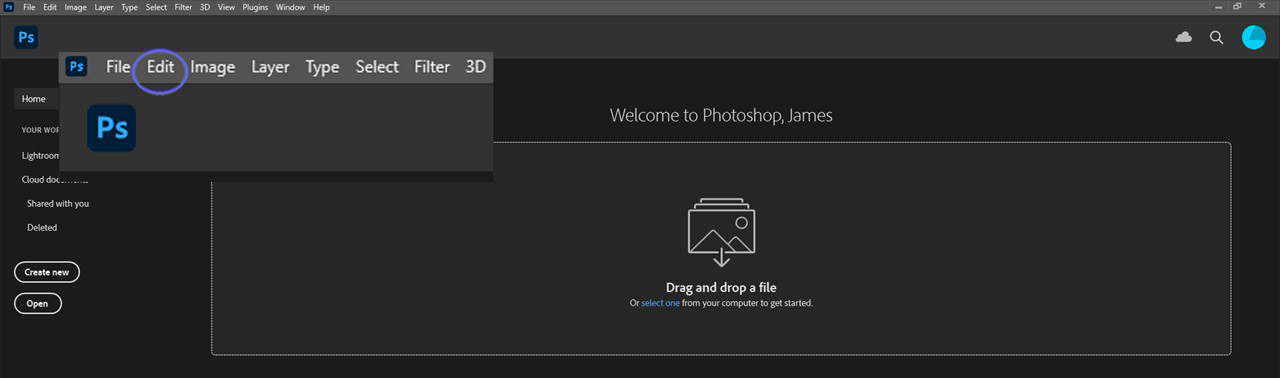Select the Home tab in sidebar
The width and height of the screenshot is (1280, 378).
coord(36,99)
